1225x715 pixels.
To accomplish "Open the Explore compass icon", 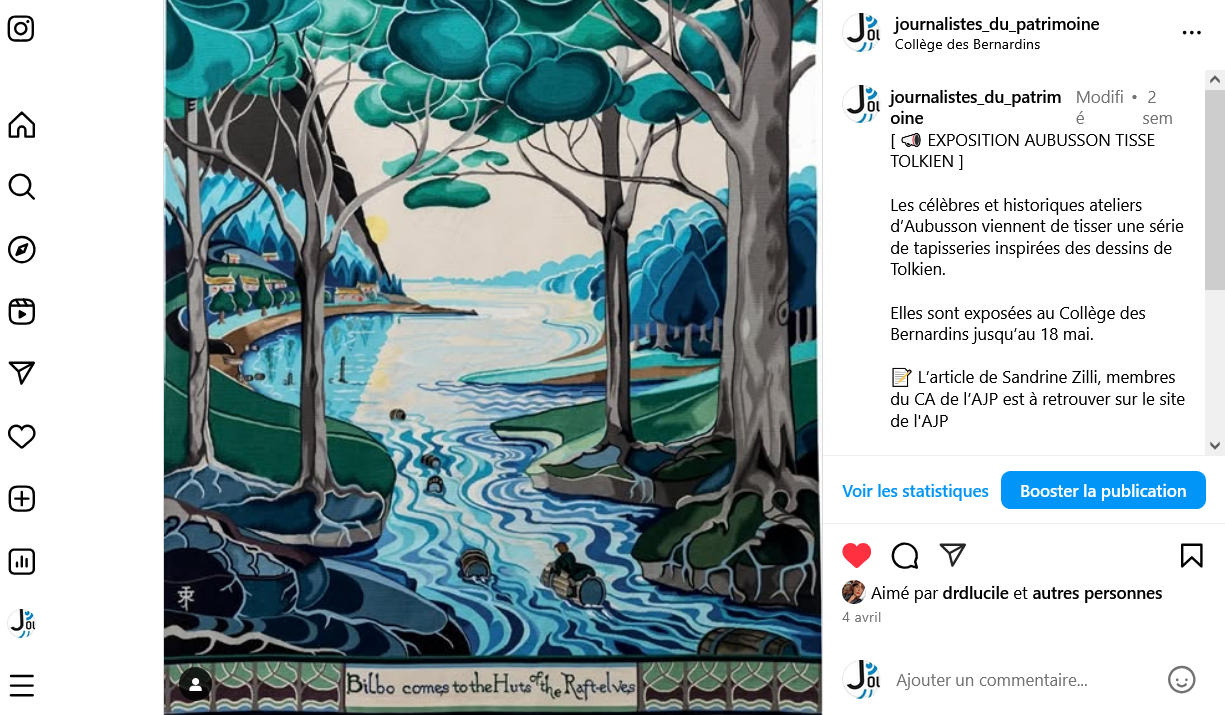I will 21,249.
